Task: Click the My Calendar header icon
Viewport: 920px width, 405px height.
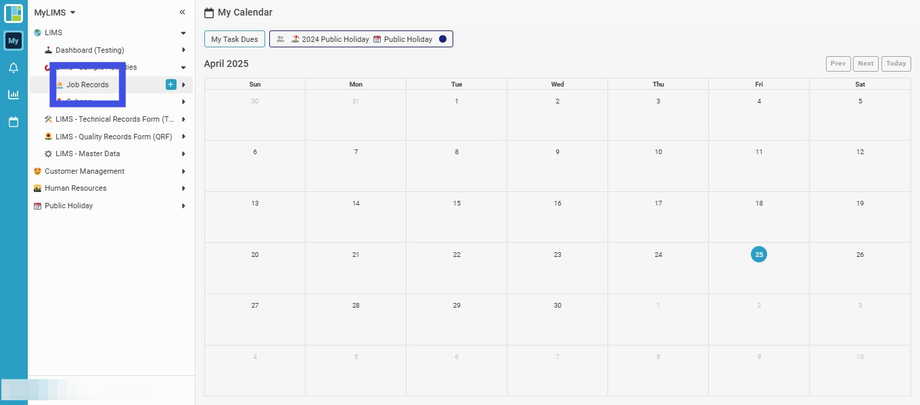Action: click(208, 12)
